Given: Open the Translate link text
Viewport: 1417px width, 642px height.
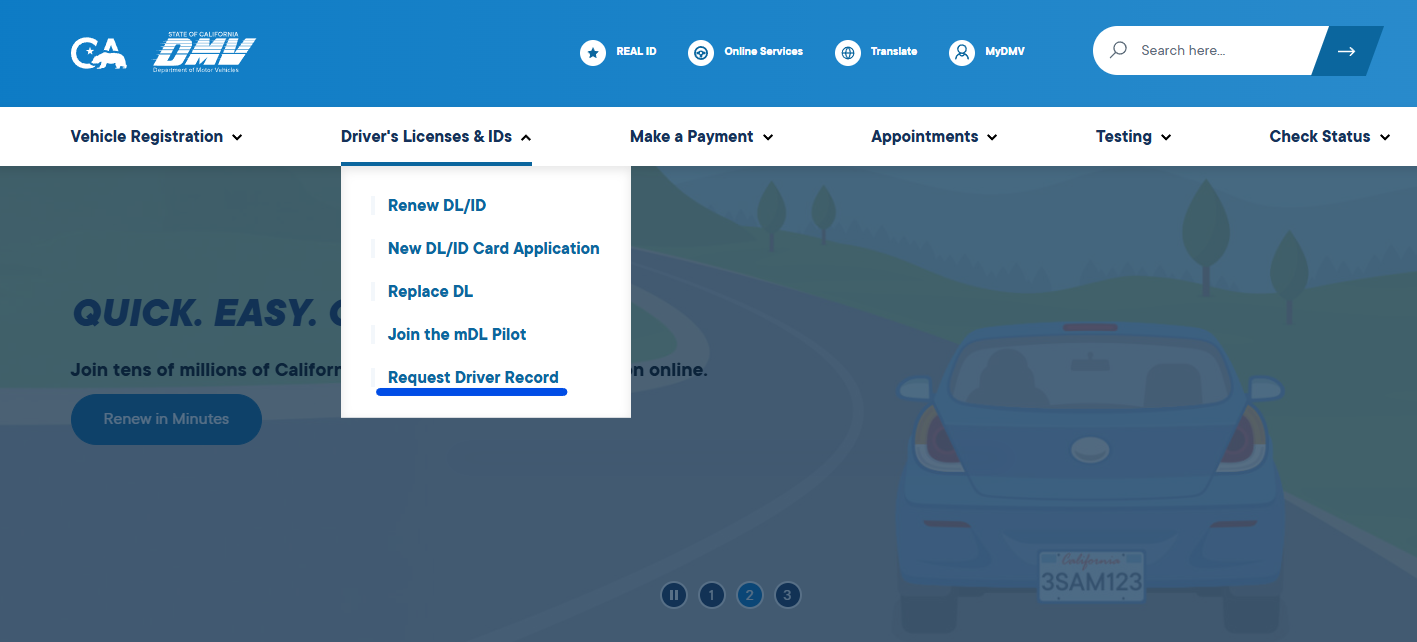Looking at the screenshot, I should pos(894,51).
